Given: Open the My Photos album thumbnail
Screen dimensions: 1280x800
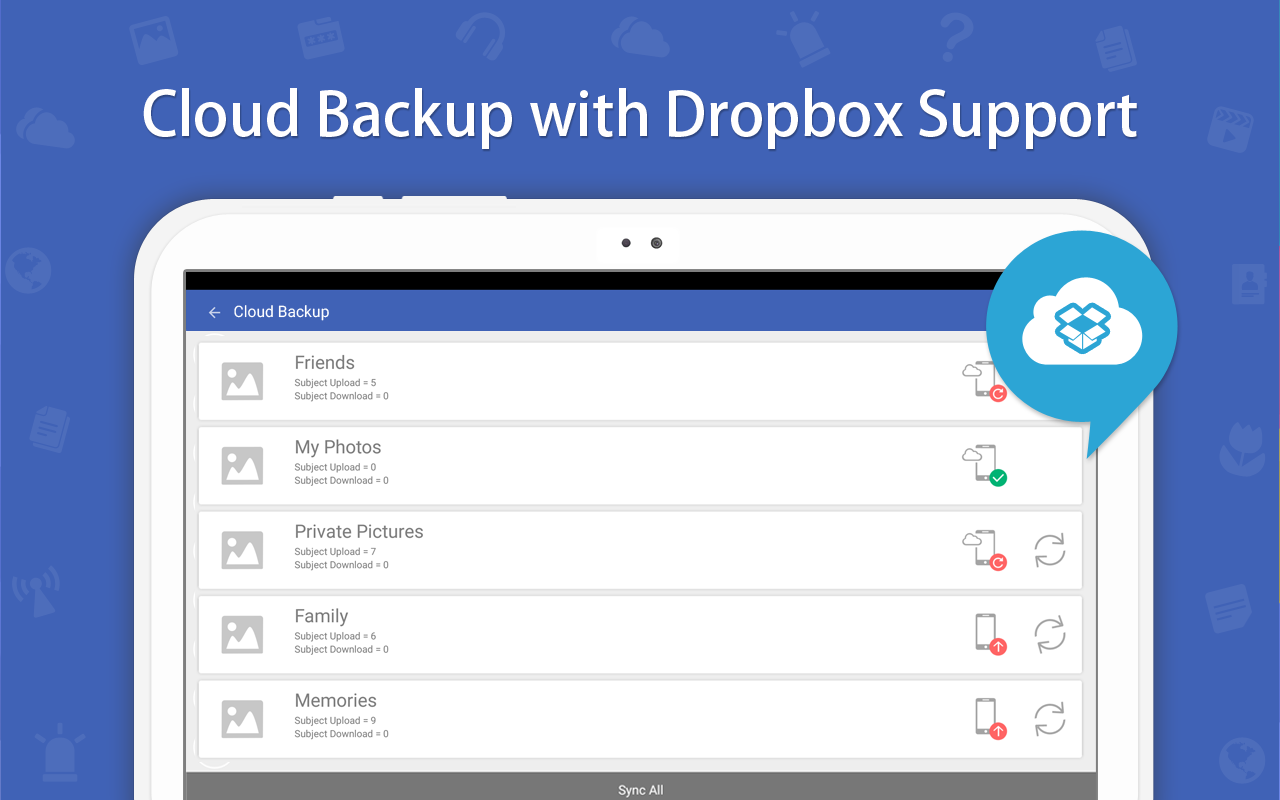Looking at the screenshot, I should pos(242,466).
